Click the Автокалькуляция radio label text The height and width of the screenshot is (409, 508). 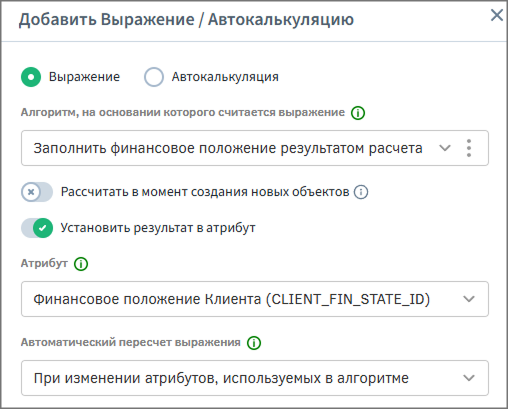coord(225,77)
